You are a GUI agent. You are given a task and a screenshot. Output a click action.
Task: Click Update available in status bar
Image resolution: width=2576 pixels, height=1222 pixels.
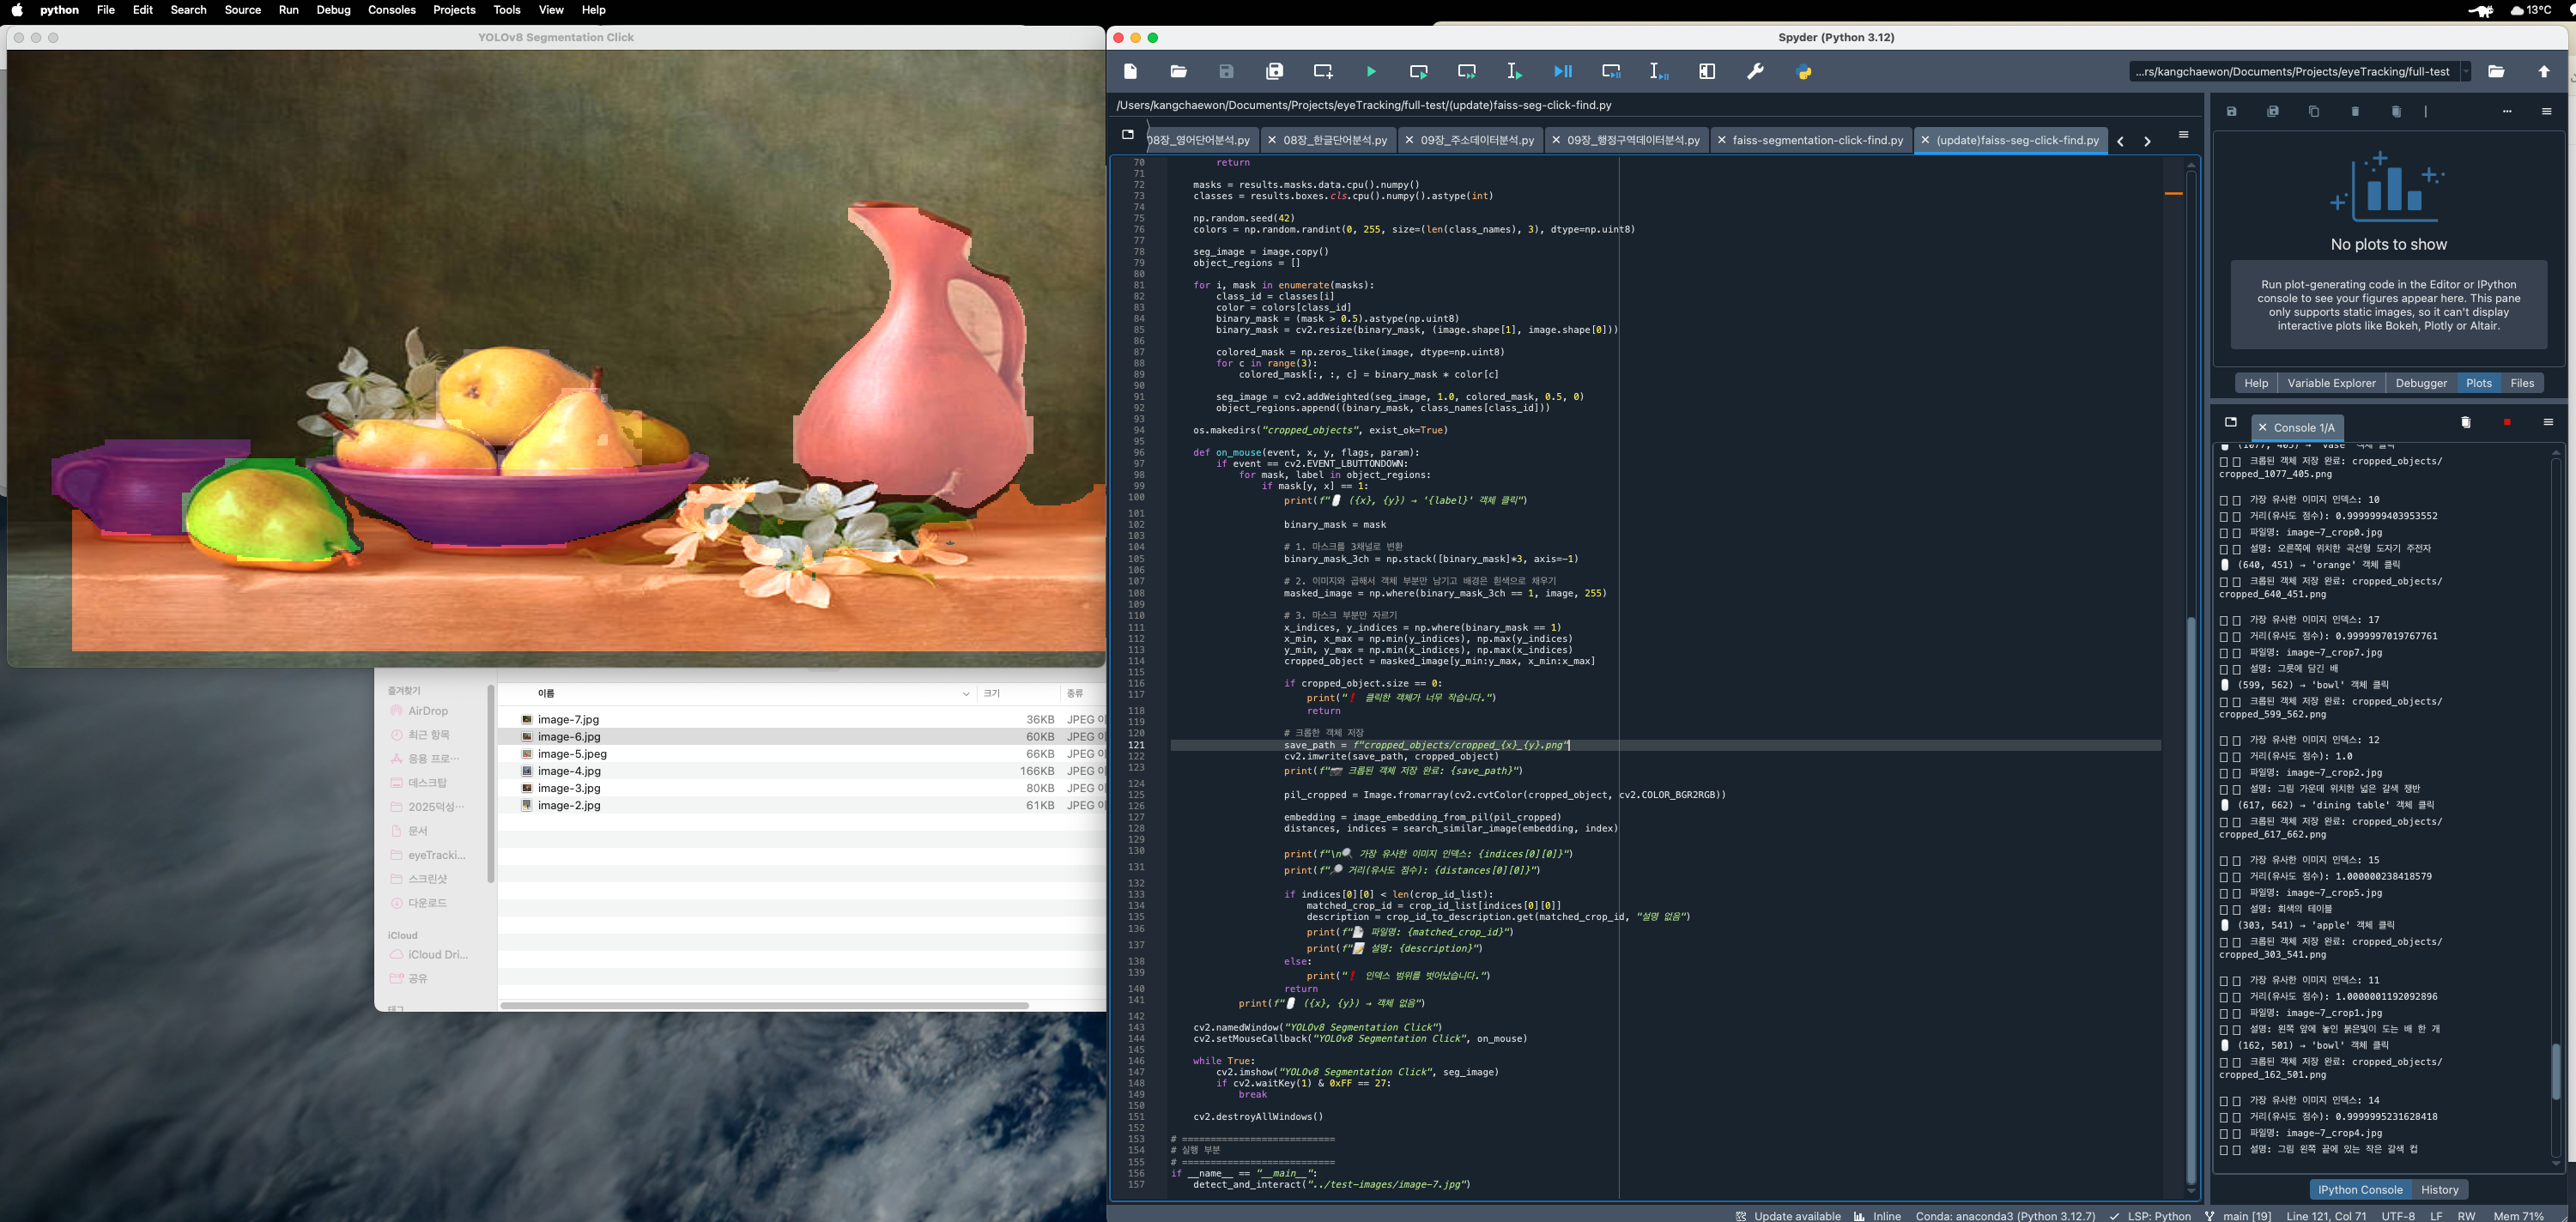[1796, 1216]
